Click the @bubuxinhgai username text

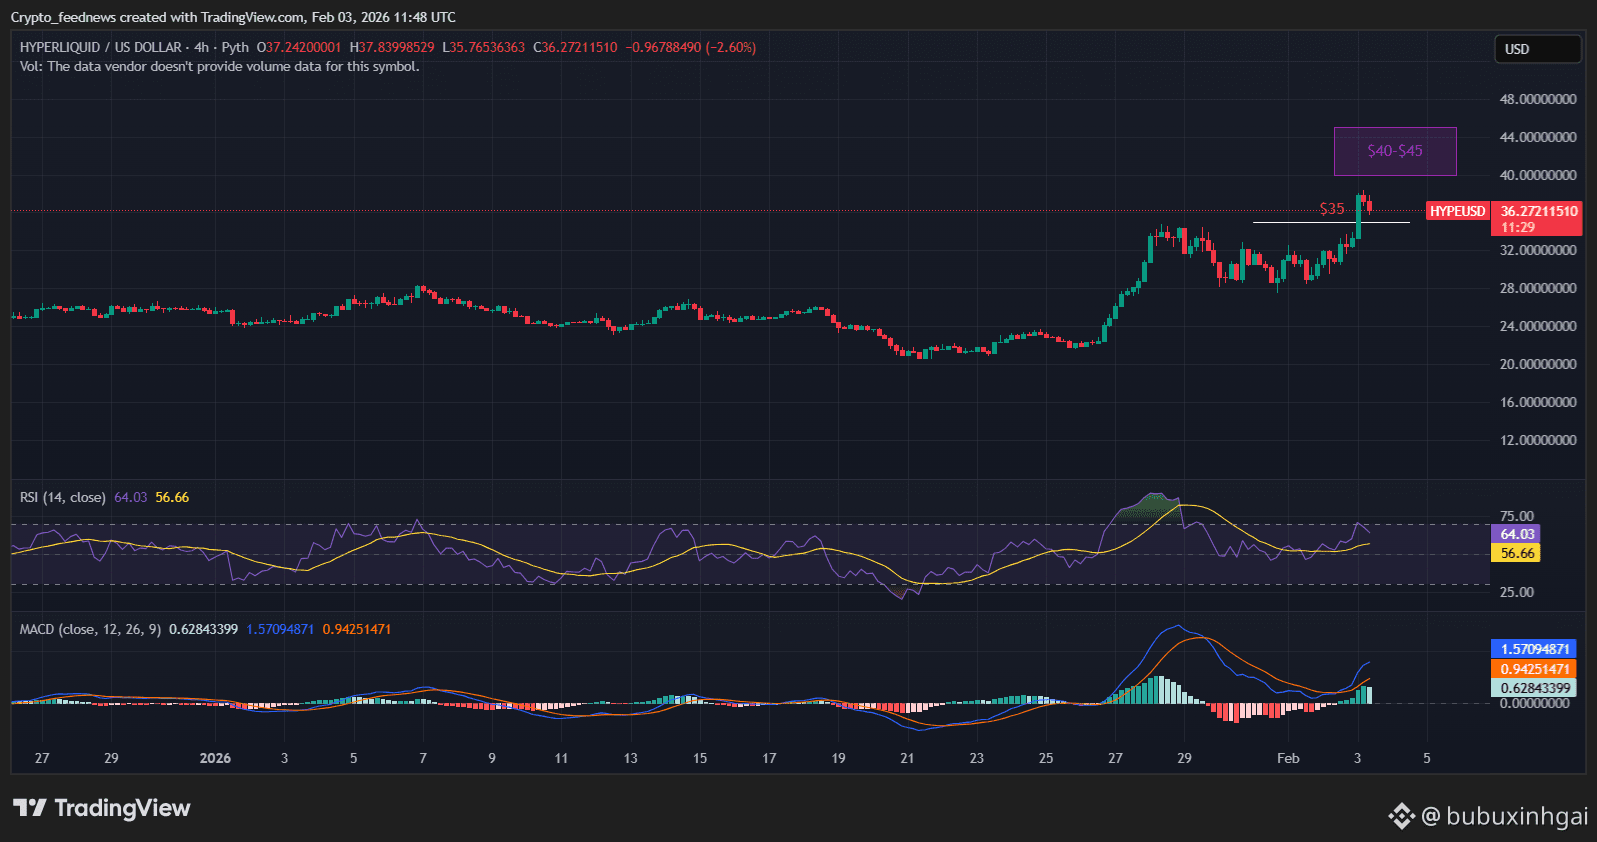[1504, 816]
